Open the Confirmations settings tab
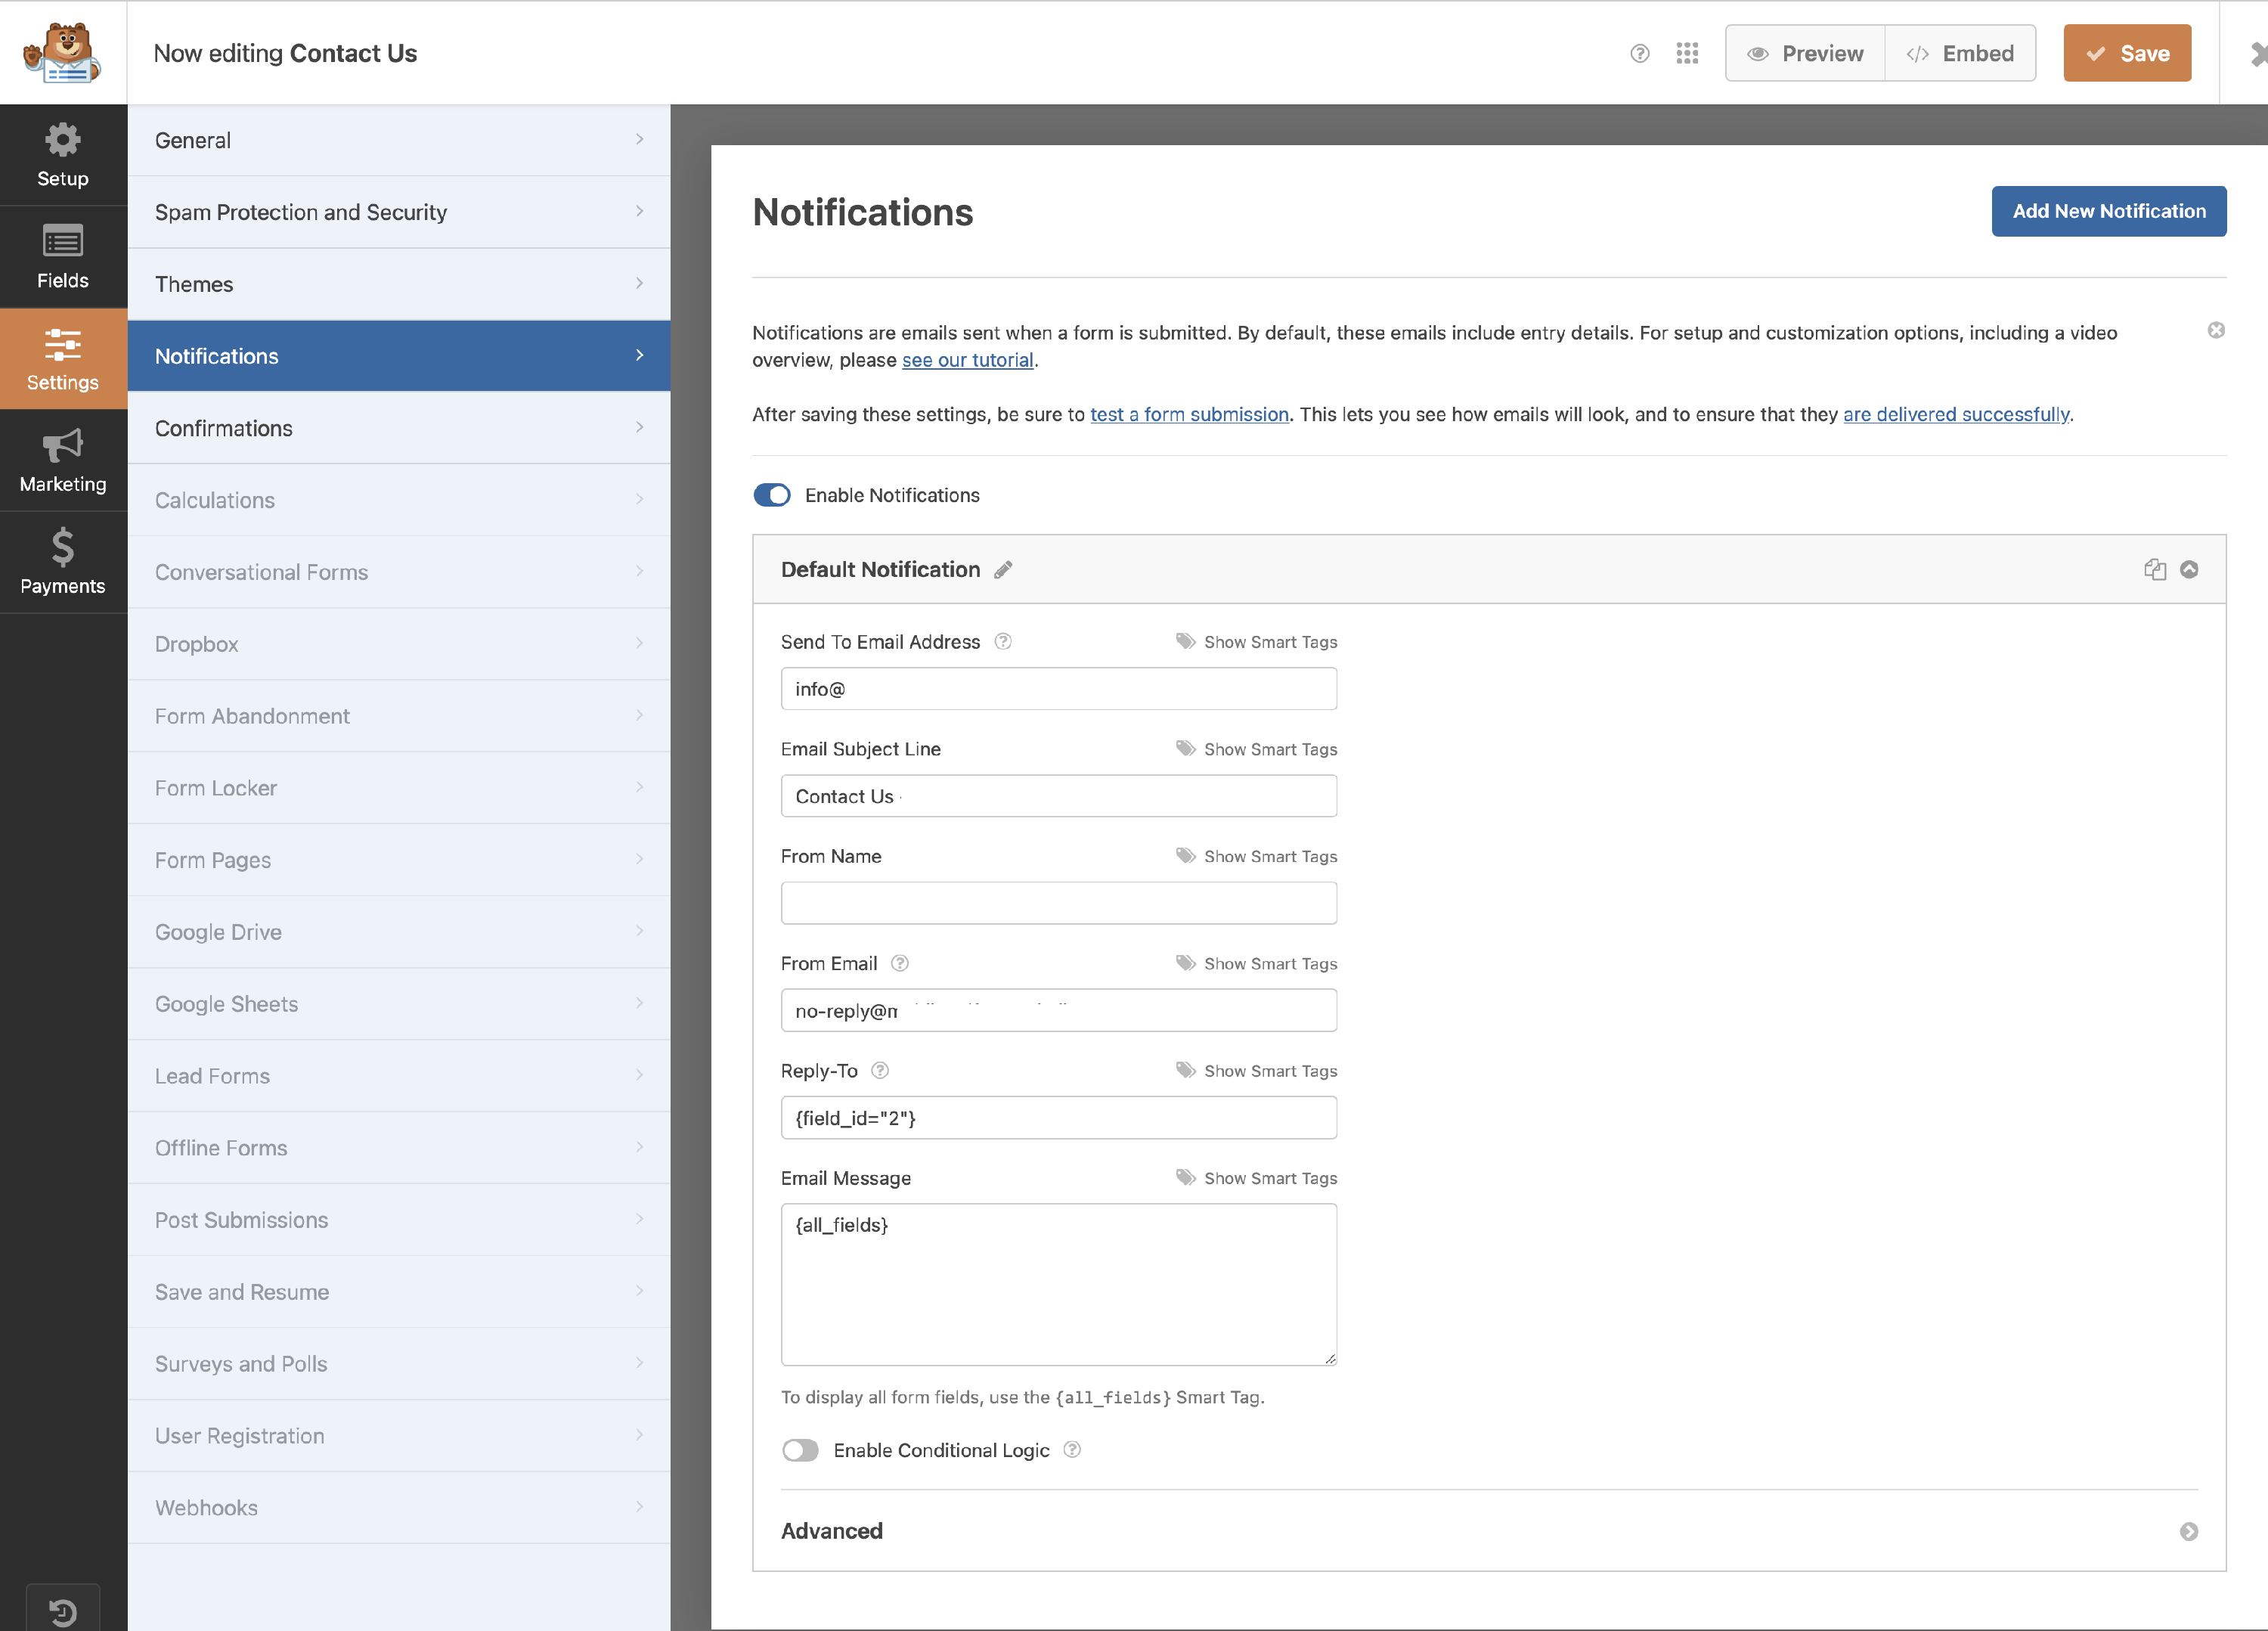 coord(399,428)
